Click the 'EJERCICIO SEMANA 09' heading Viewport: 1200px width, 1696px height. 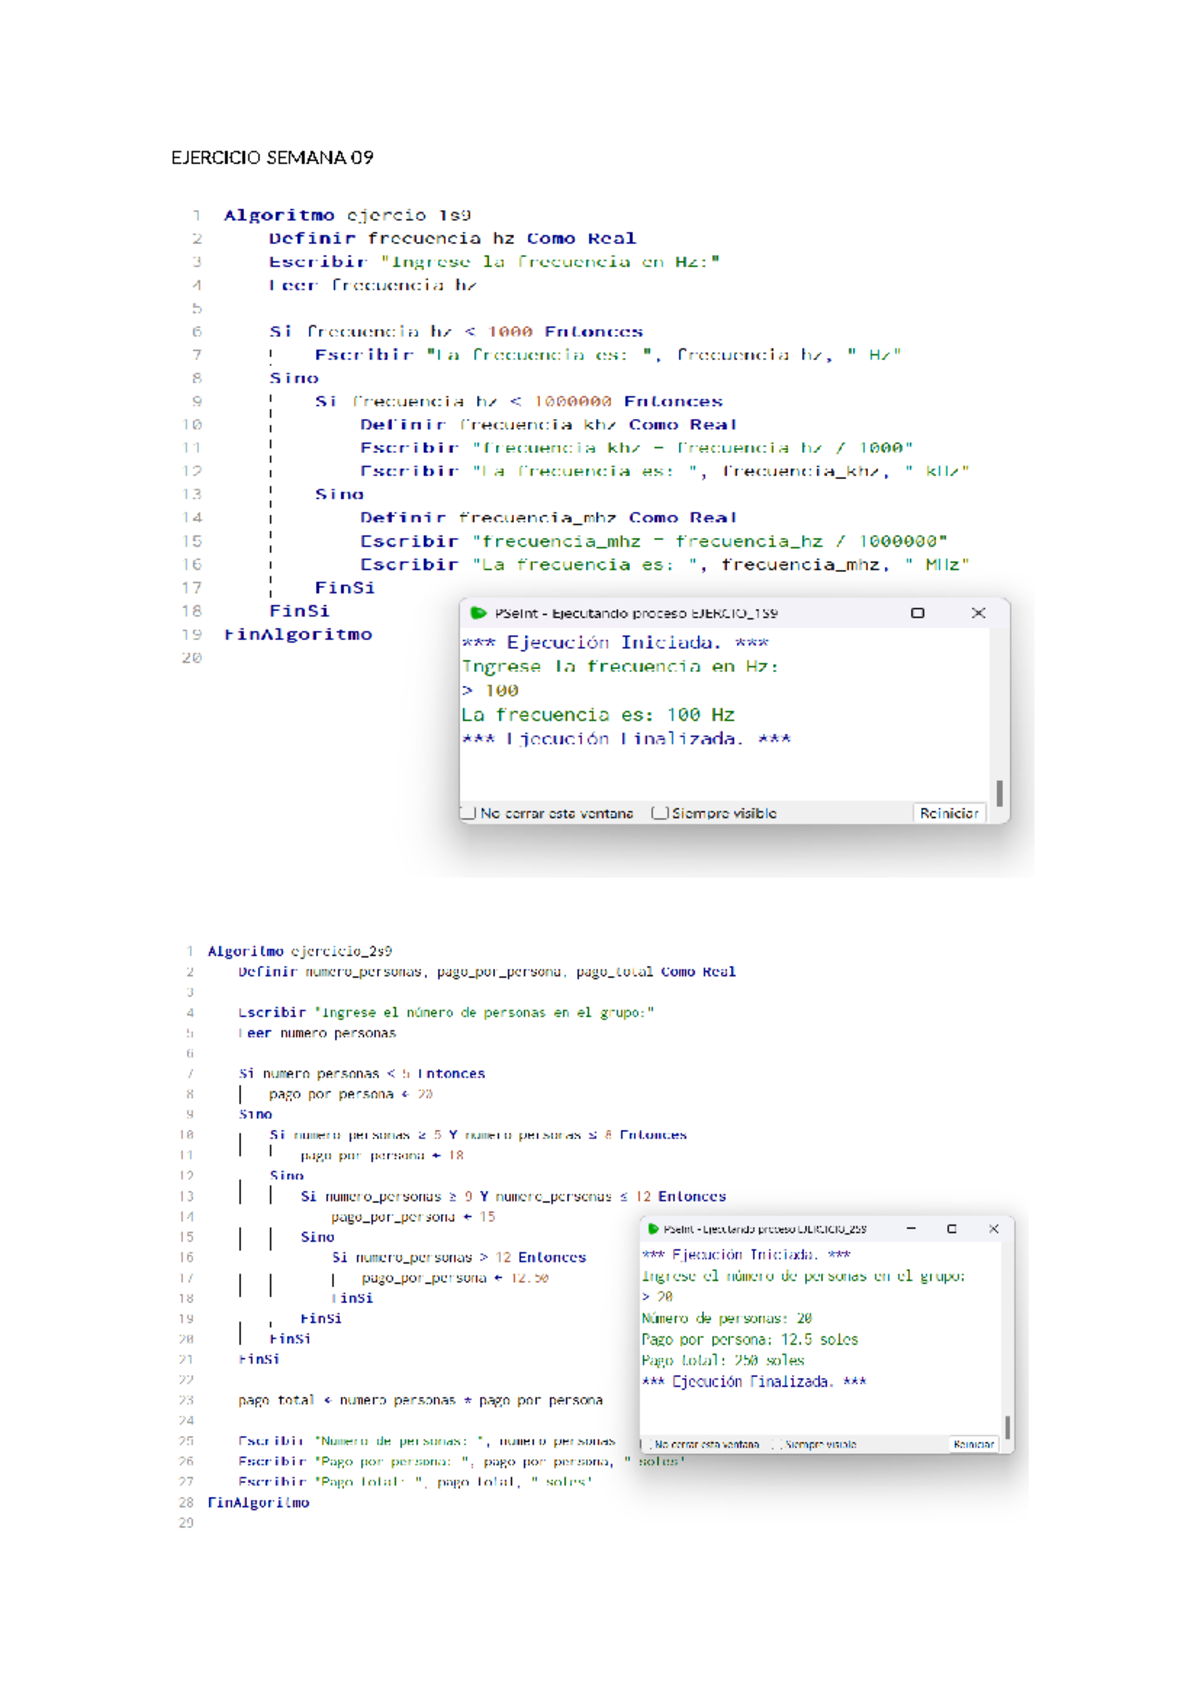point(272,157)
